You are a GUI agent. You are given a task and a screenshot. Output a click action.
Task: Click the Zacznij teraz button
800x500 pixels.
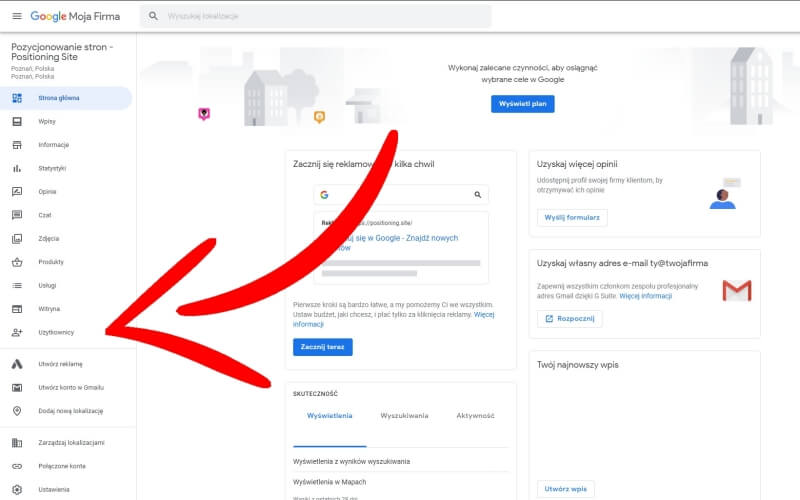(x=322, y=347)
